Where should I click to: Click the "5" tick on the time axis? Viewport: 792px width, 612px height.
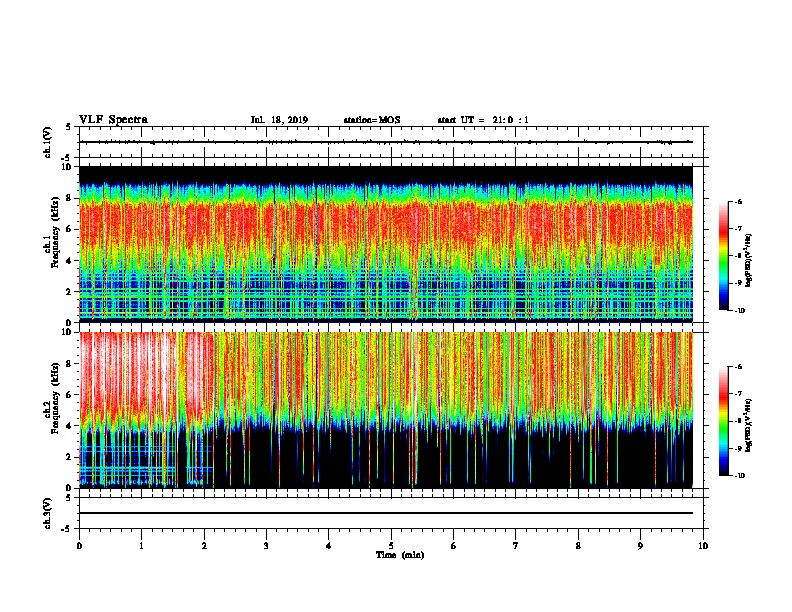point(391,546)
